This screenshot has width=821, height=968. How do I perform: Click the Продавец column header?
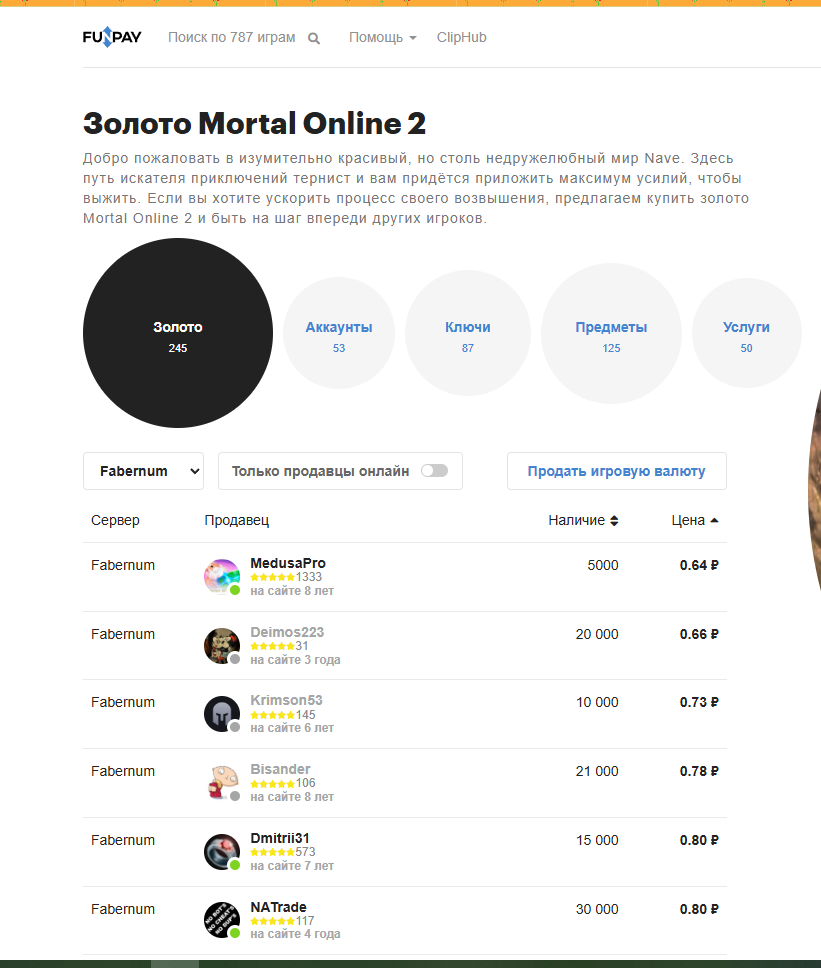(236, 520)
